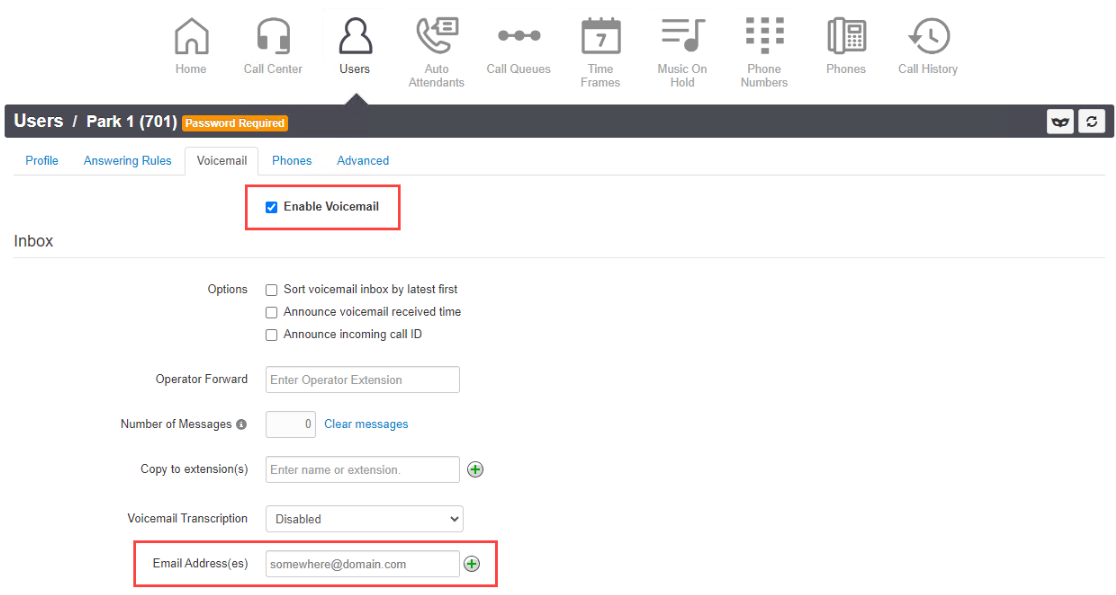This screenshot has width=1116, height=595.
Task: Uncheck the Enable Voicemail checkbox
Action: tap(271, 207)
